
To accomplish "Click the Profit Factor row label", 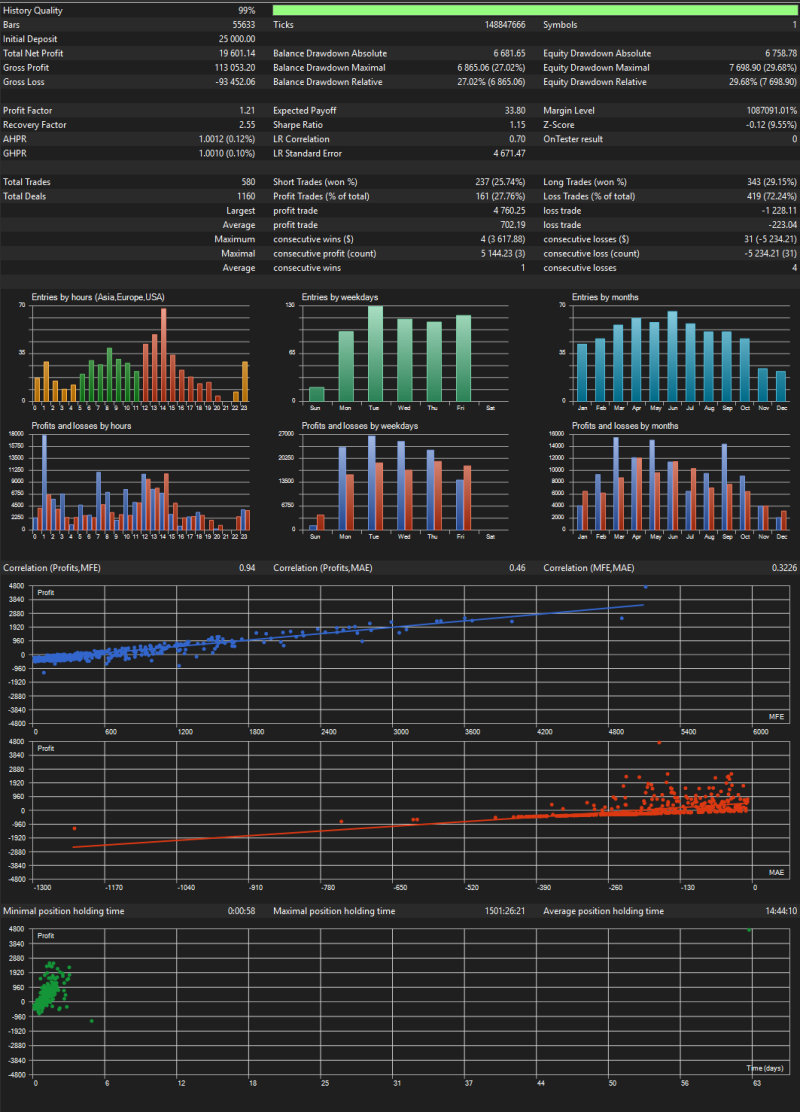I will click(28, 111).
